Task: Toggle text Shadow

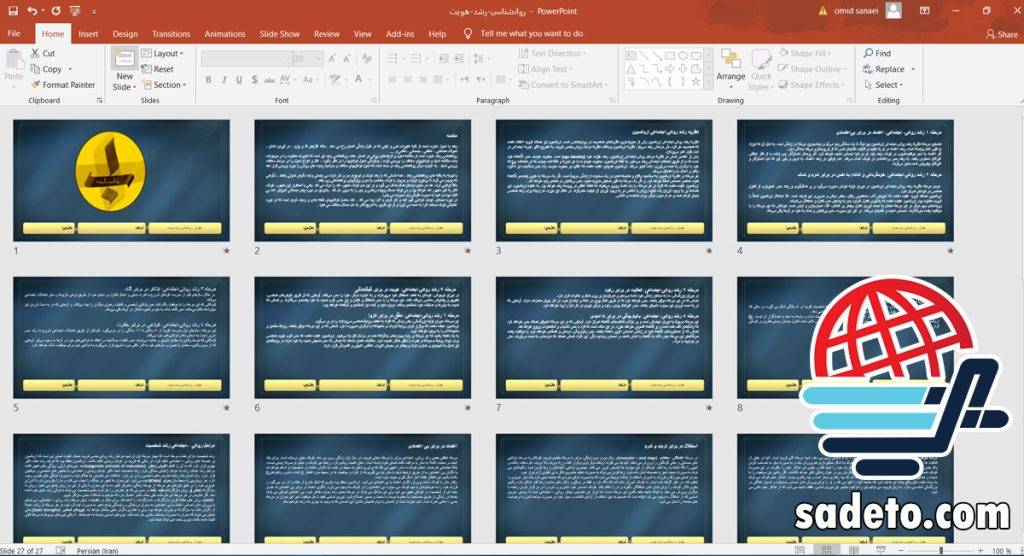Action: click(254, 79)
